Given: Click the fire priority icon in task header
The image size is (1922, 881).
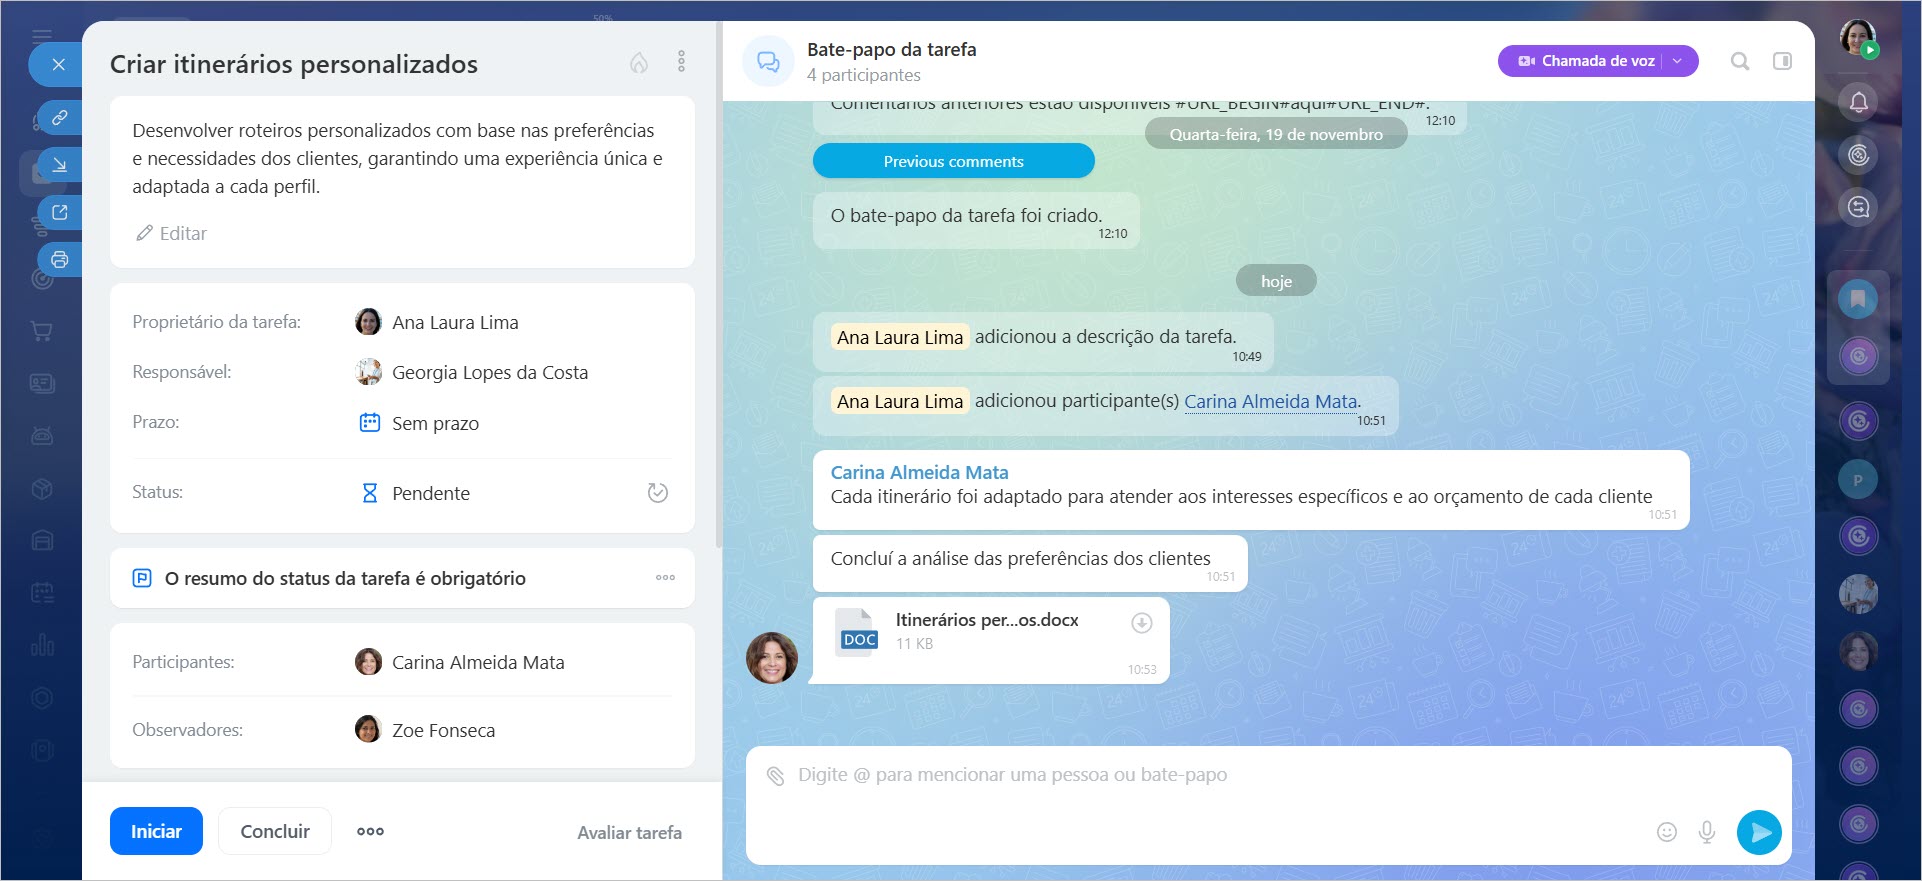Looking at the screenshot, I should click(638, 63).
